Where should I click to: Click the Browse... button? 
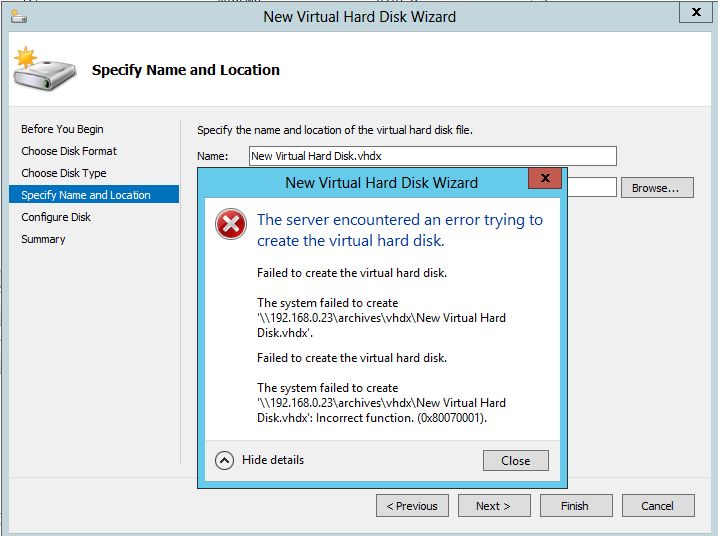click(657, 188)
